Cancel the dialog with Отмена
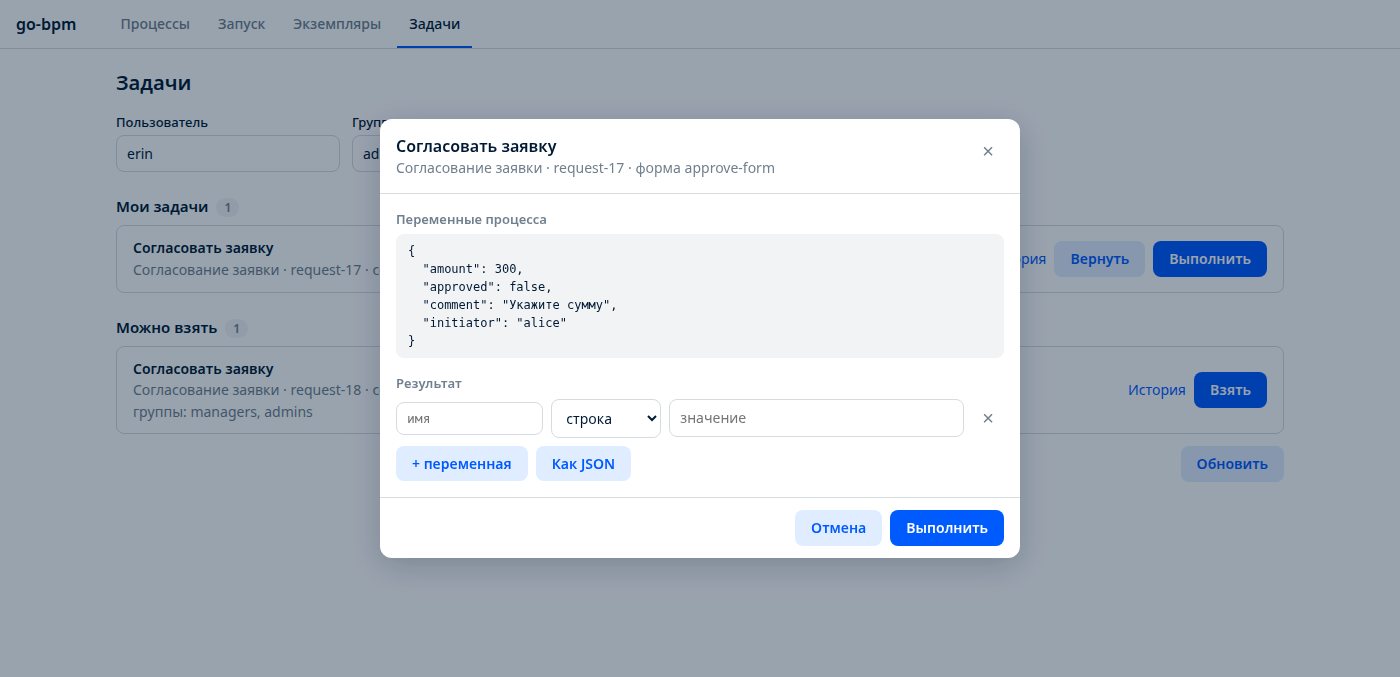The image size is (1400, 677). pyautogui.click(x=838, y=528)
